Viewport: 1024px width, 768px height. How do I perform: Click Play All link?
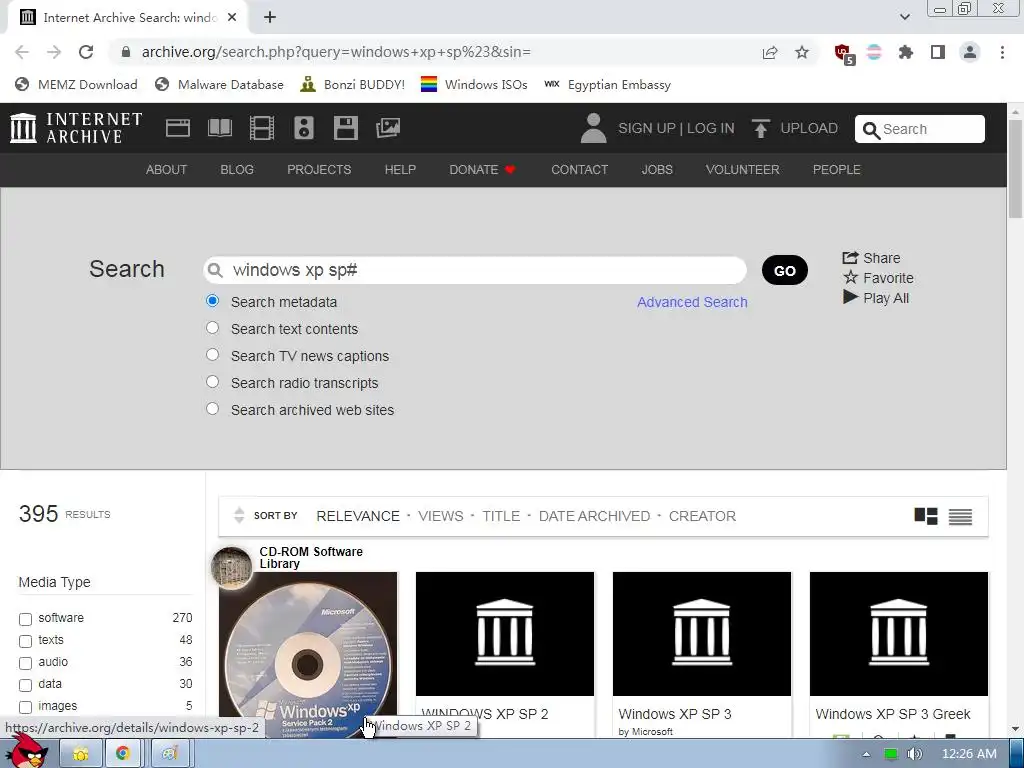[876, 298]
